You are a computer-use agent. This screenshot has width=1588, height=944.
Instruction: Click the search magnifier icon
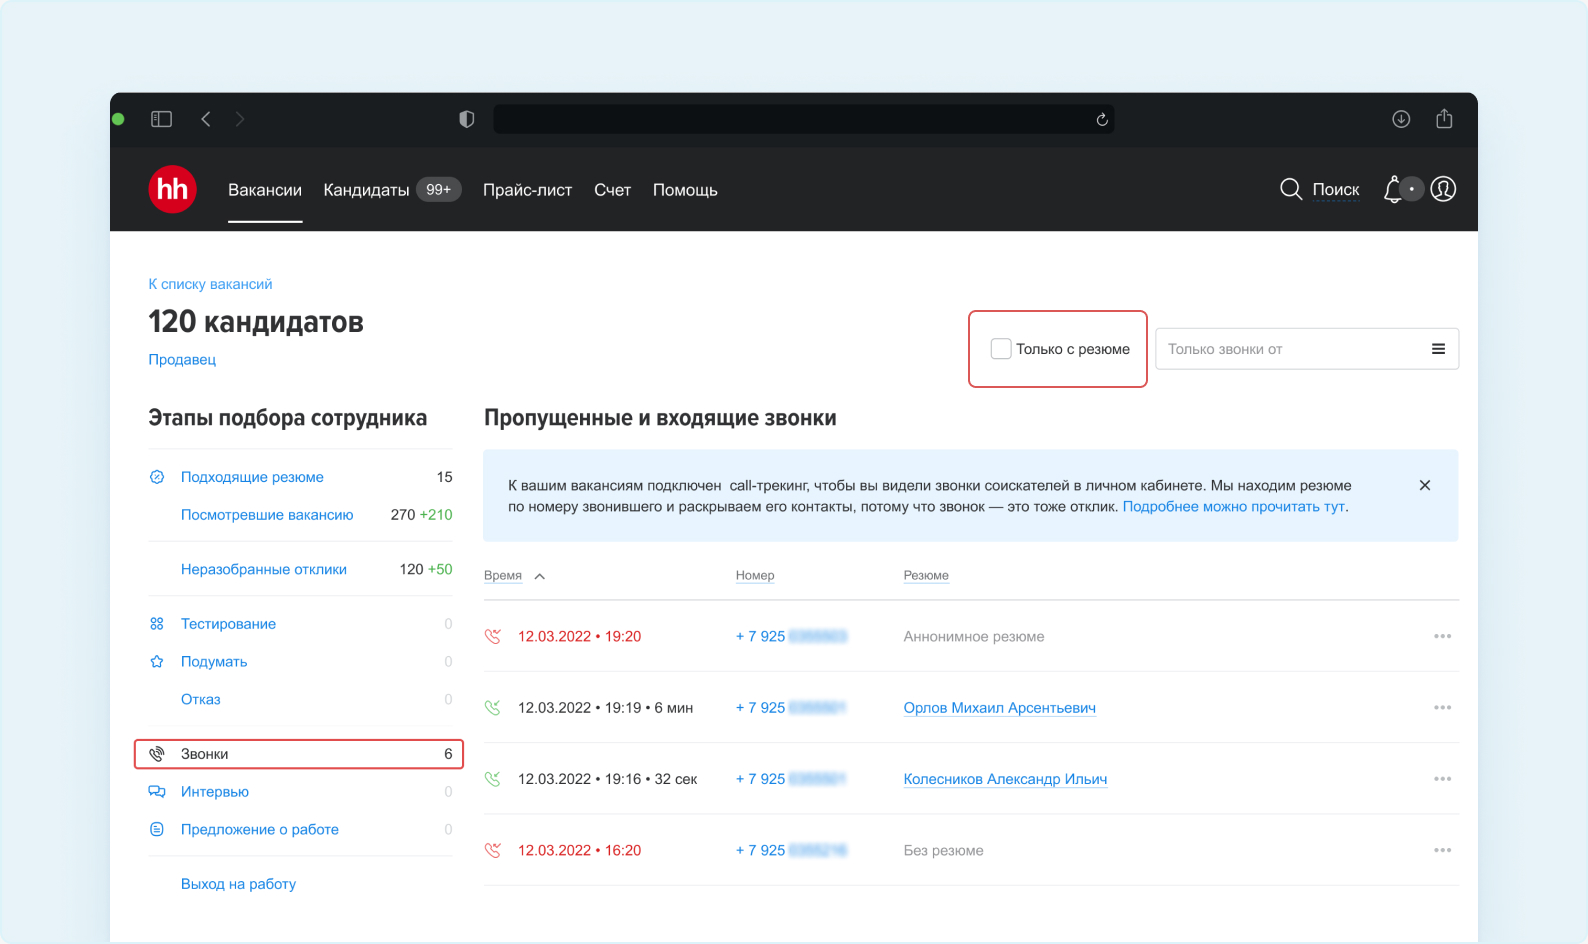point(1291,189)
